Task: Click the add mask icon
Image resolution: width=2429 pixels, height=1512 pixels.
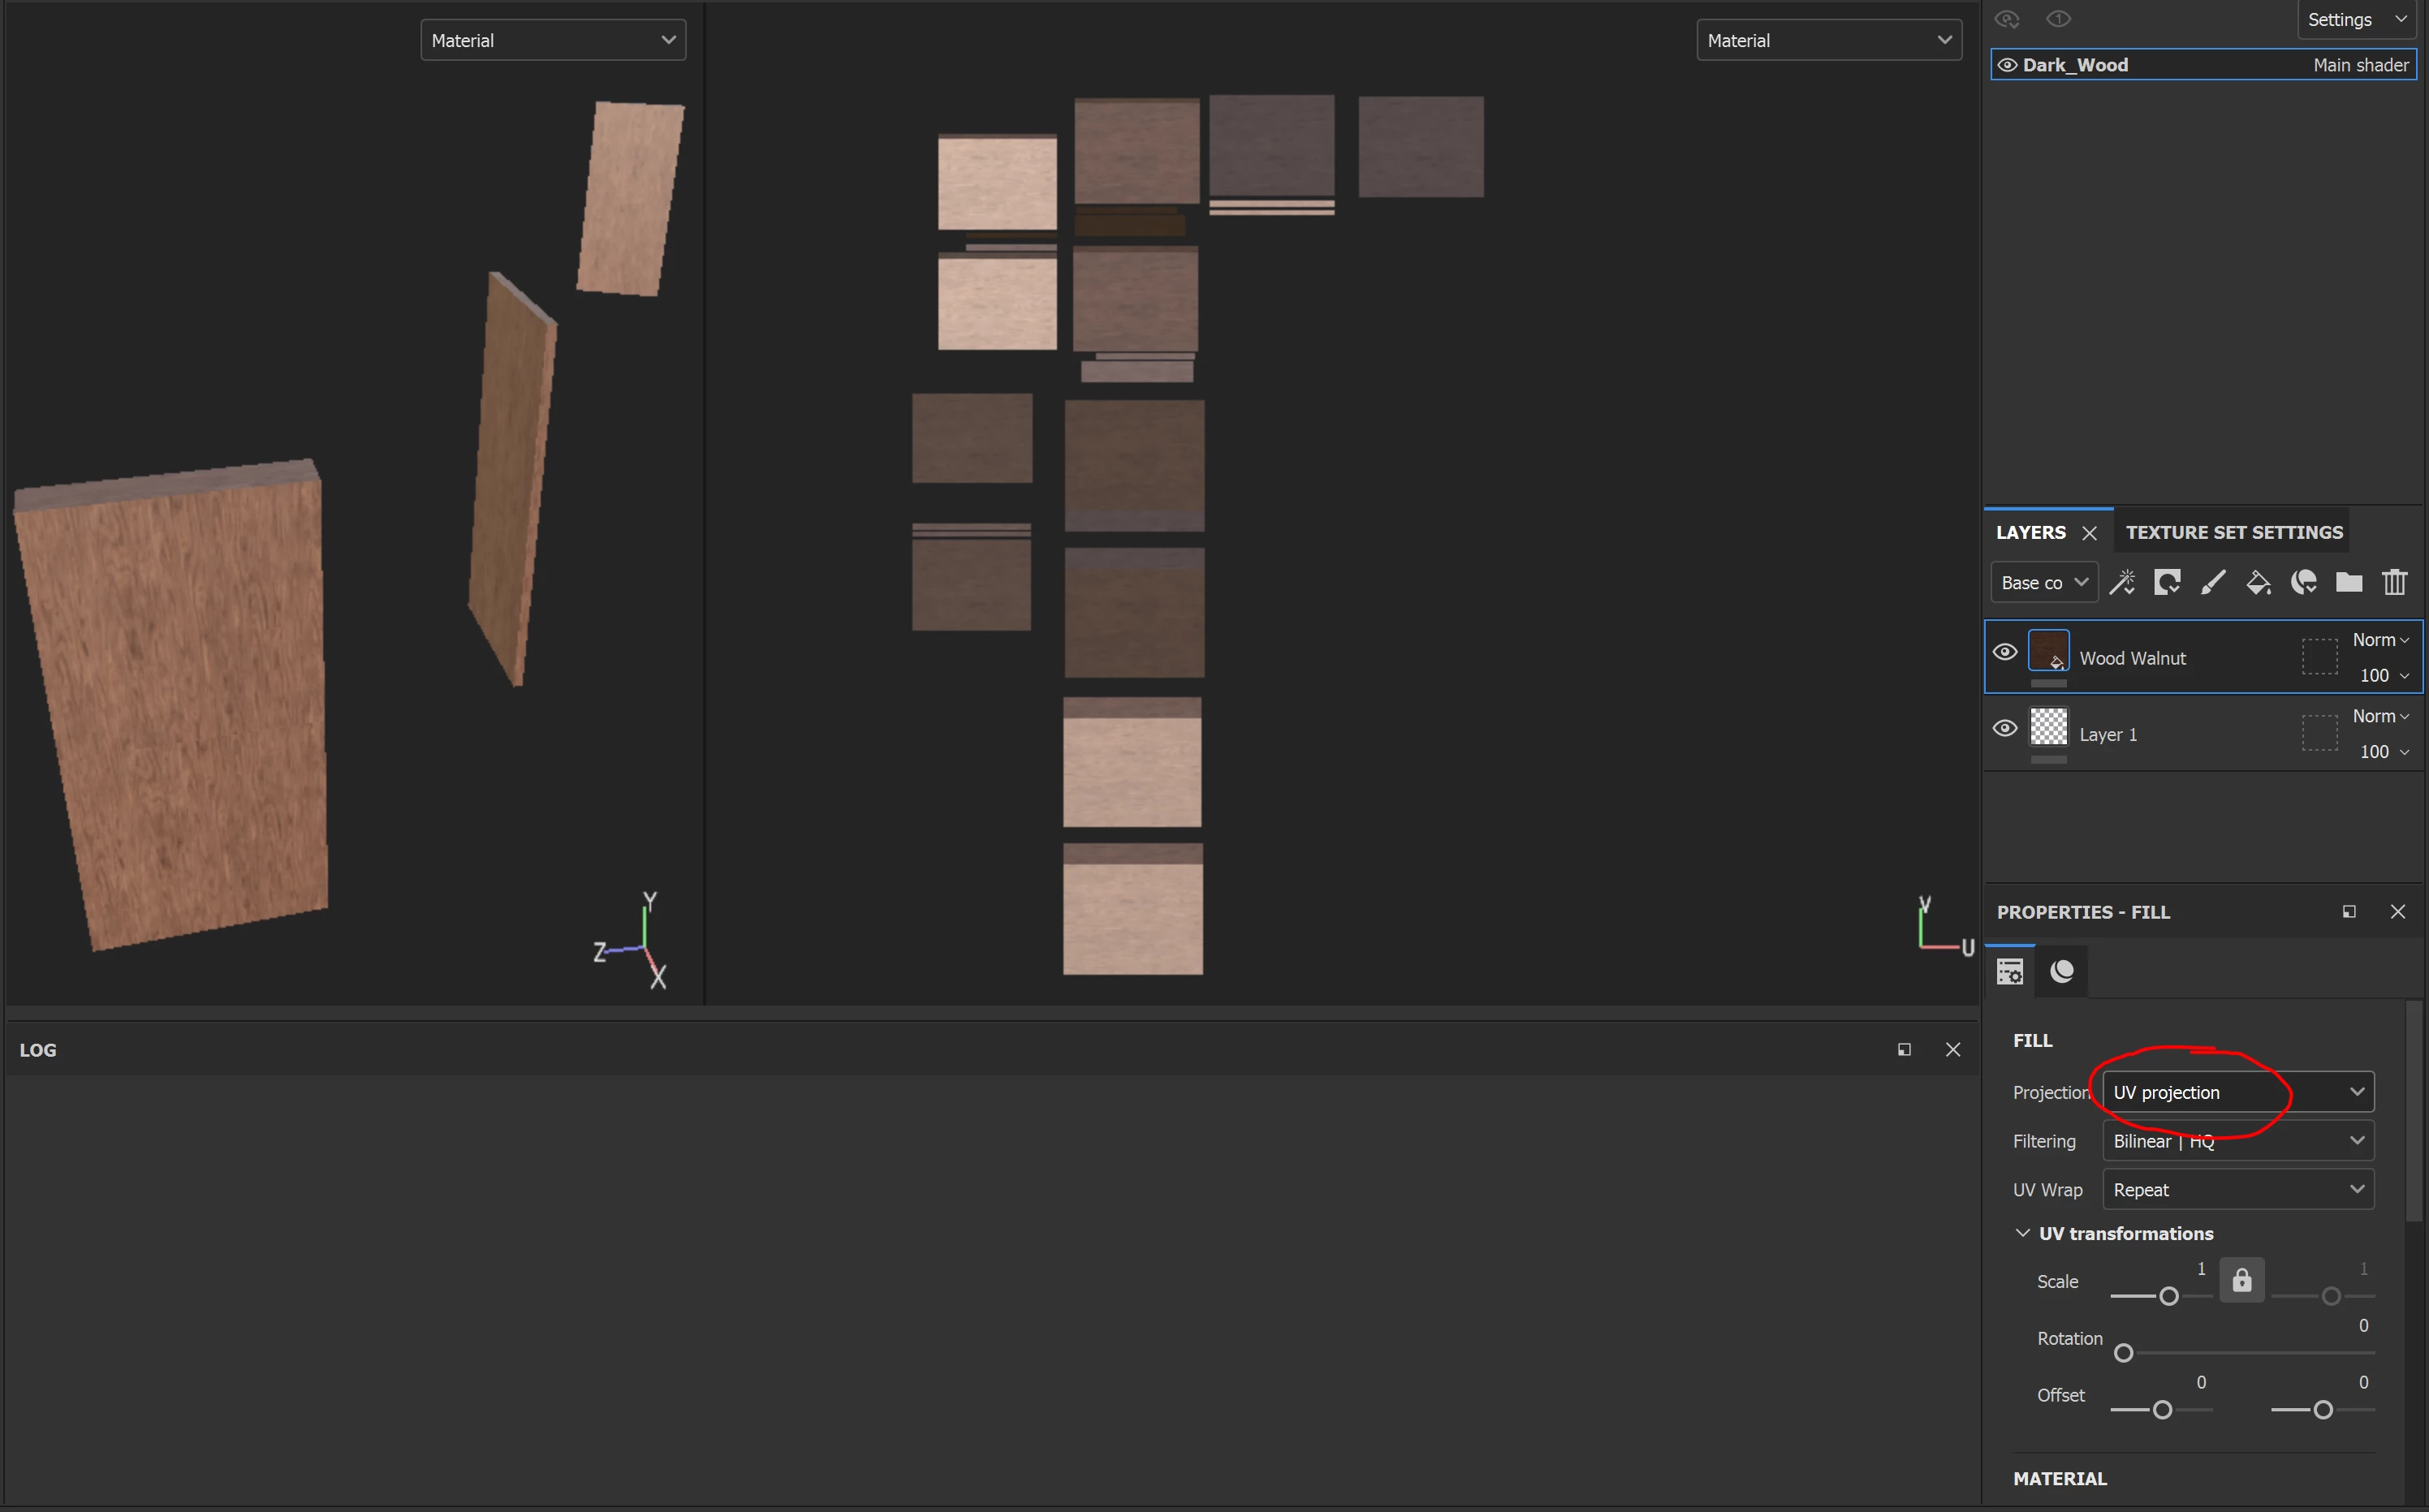Action: point(2167,582)
